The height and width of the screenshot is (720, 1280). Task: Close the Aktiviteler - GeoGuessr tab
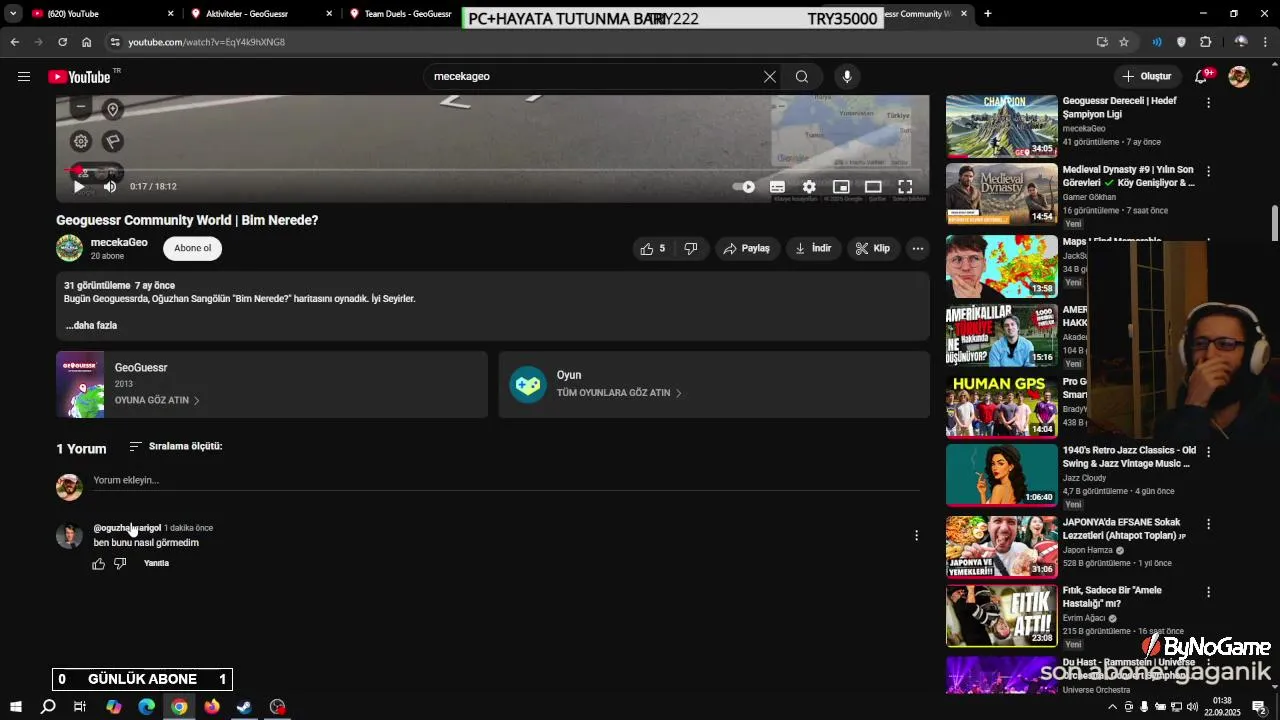pos(330,14)
